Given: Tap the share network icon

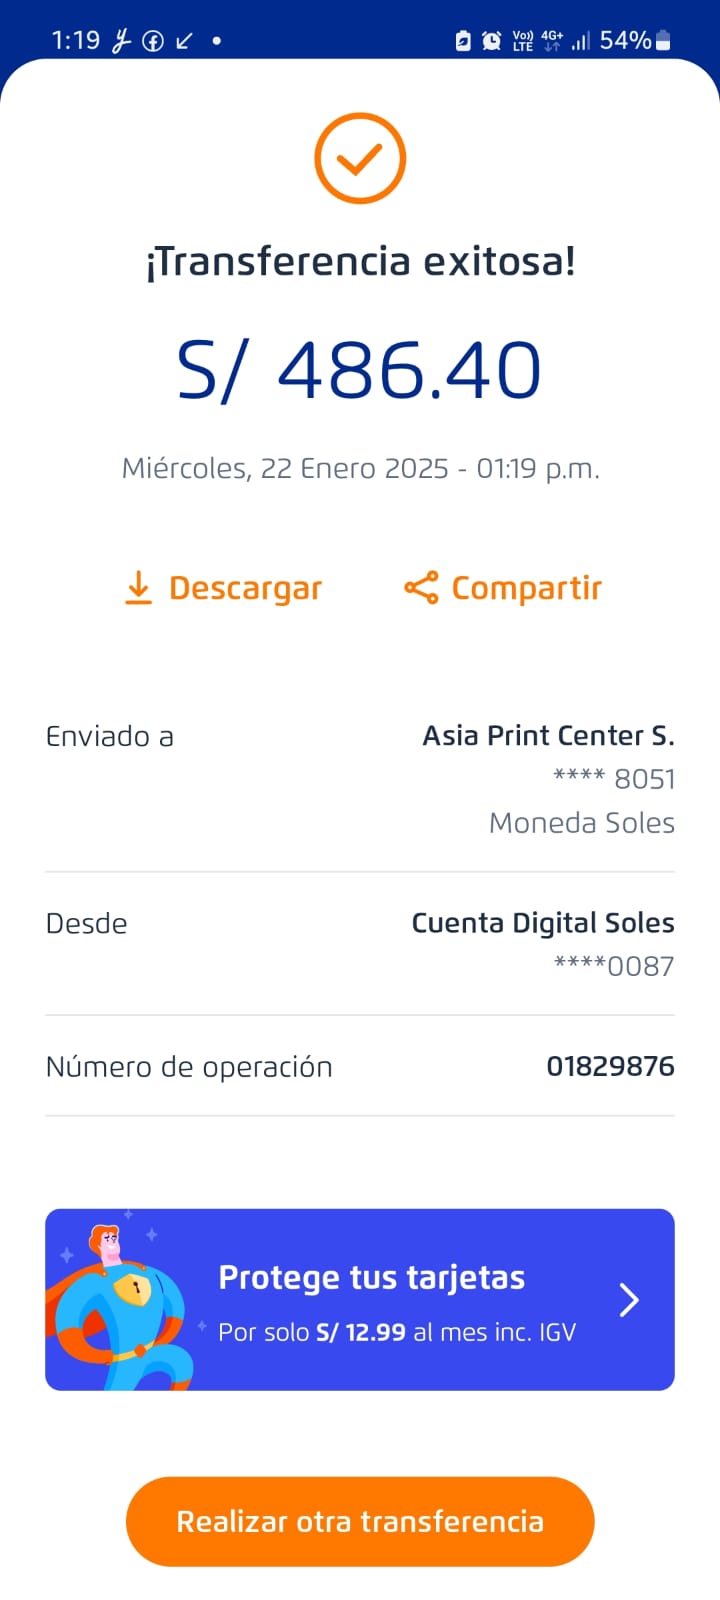Looking at the screenshot, I should click(x=421, y=588).
